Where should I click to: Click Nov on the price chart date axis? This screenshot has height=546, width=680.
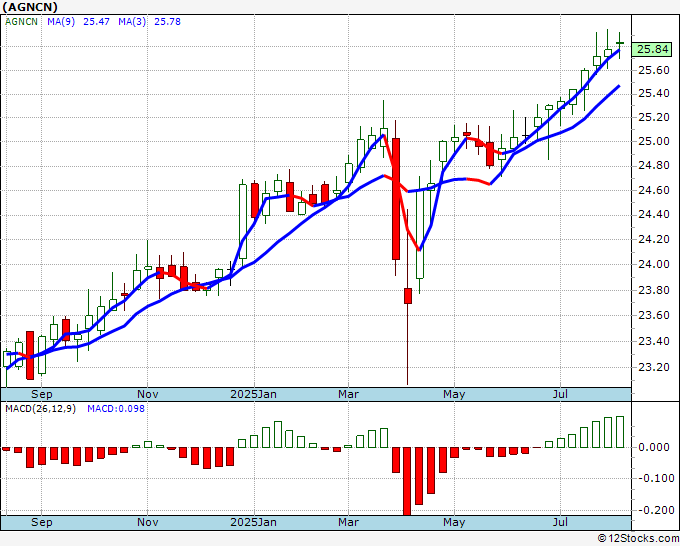[x=147, y=394]
